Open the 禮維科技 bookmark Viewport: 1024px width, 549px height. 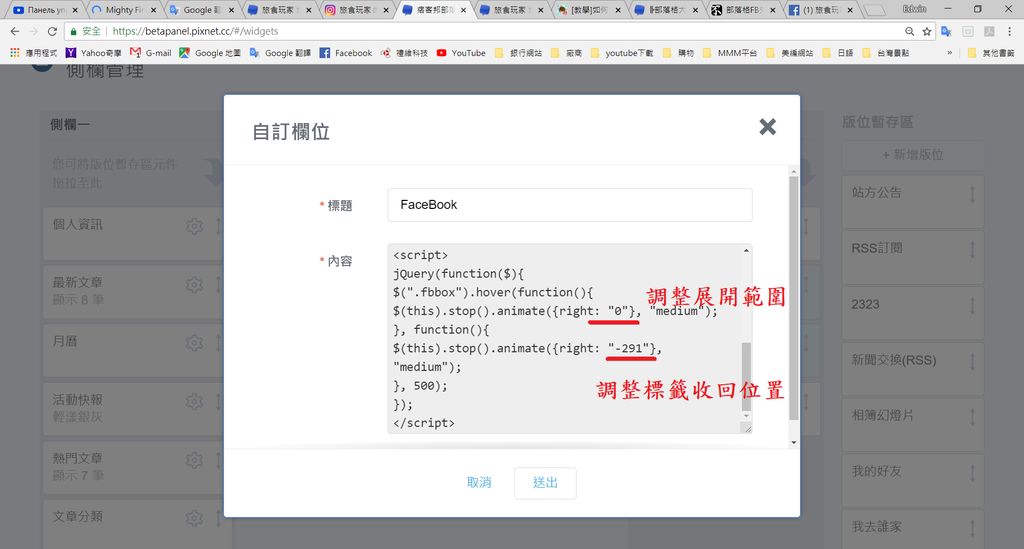[404, 53]
